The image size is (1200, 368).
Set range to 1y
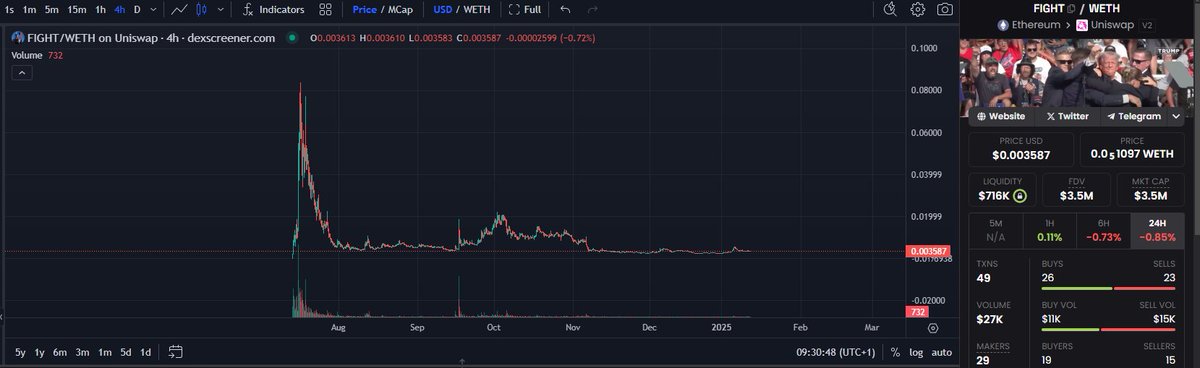[x=40, y=352]
